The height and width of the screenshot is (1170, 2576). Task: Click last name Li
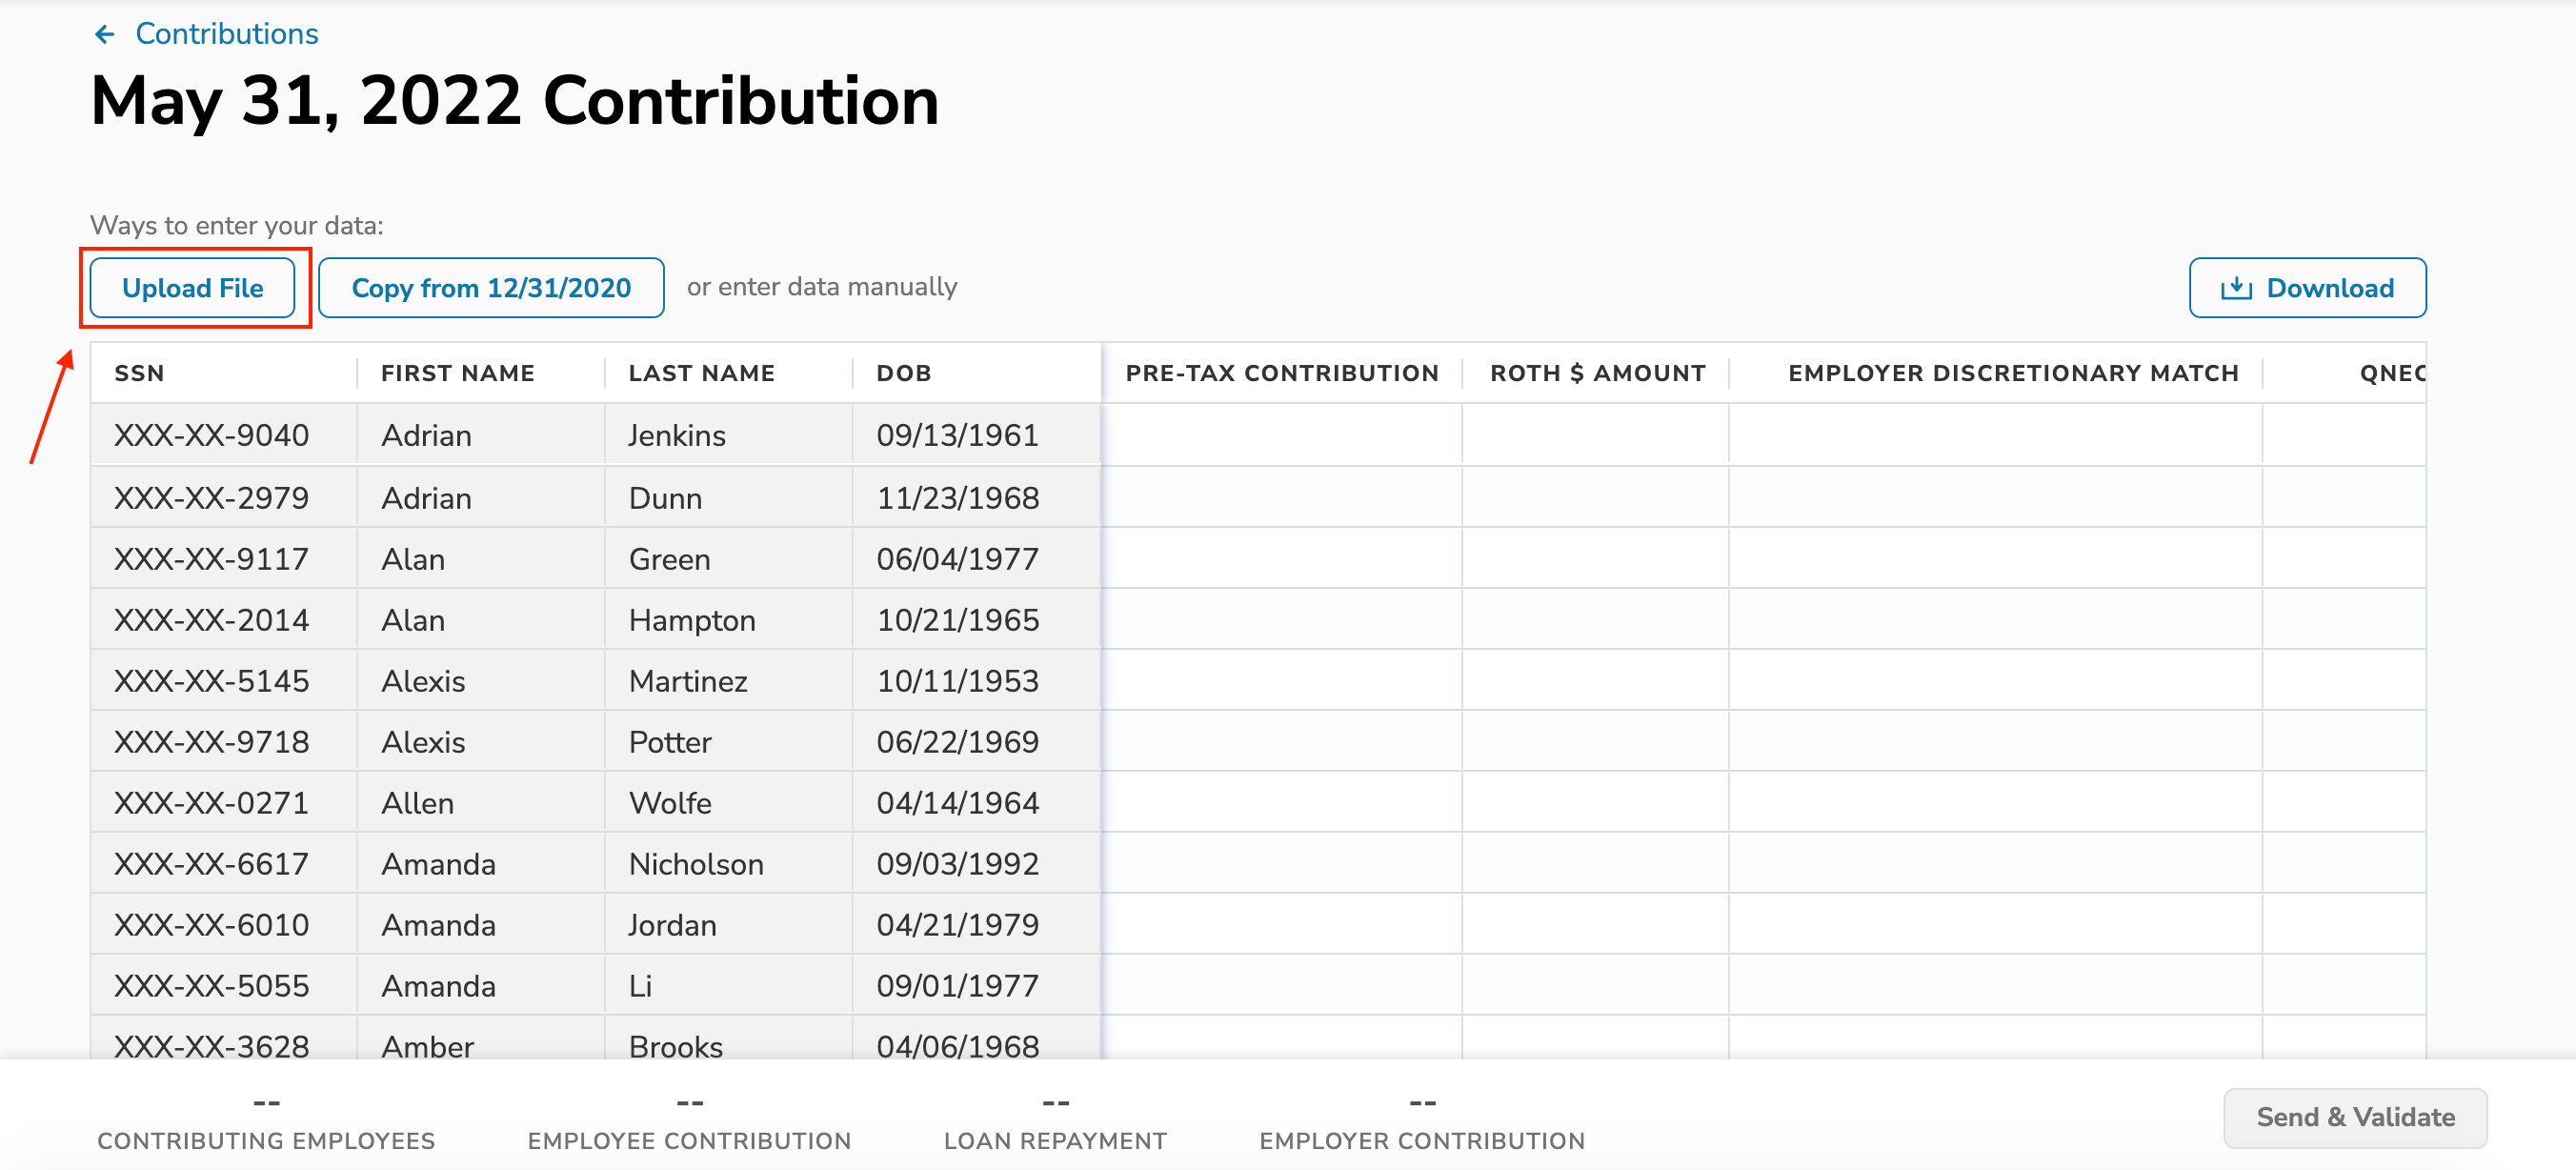(x=640, y=985)
